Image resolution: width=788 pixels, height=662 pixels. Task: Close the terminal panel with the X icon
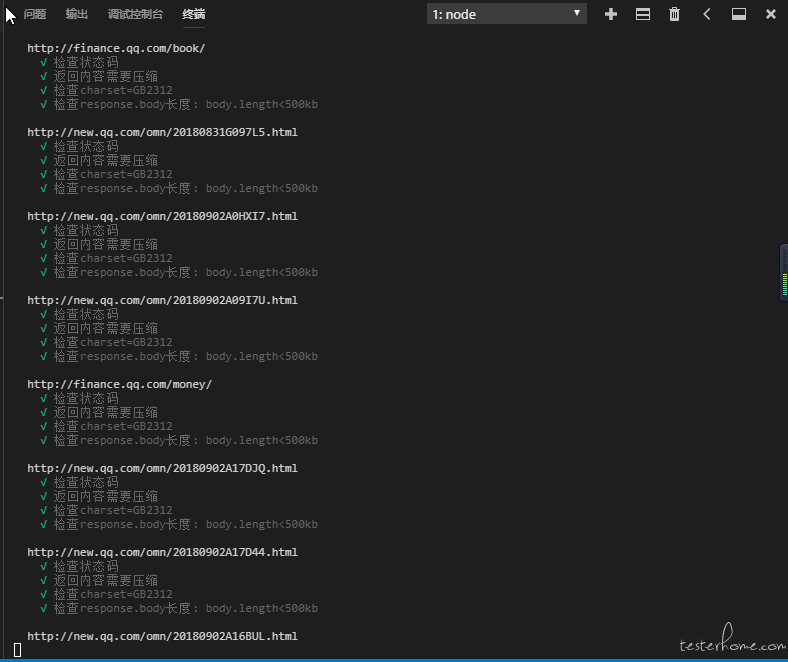(770, 14)
